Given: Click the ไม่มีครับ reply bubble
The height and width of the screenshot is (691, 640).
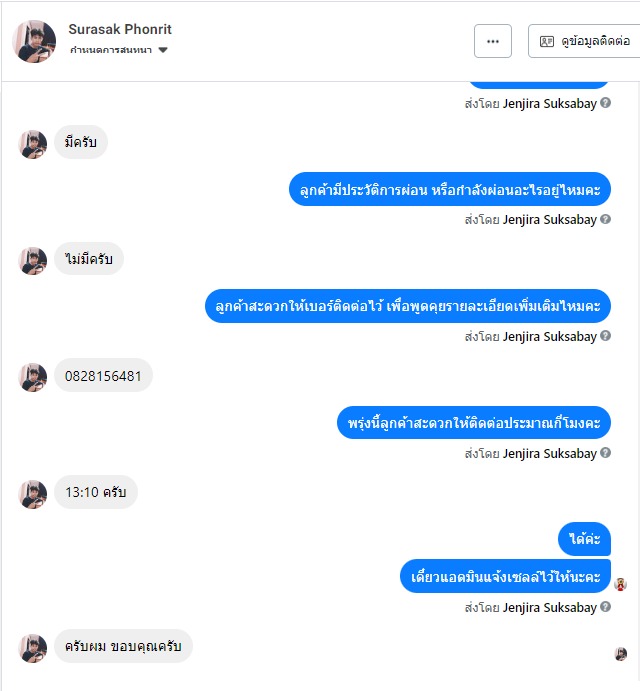Looking at the screenshot, I should pos(89,259).
